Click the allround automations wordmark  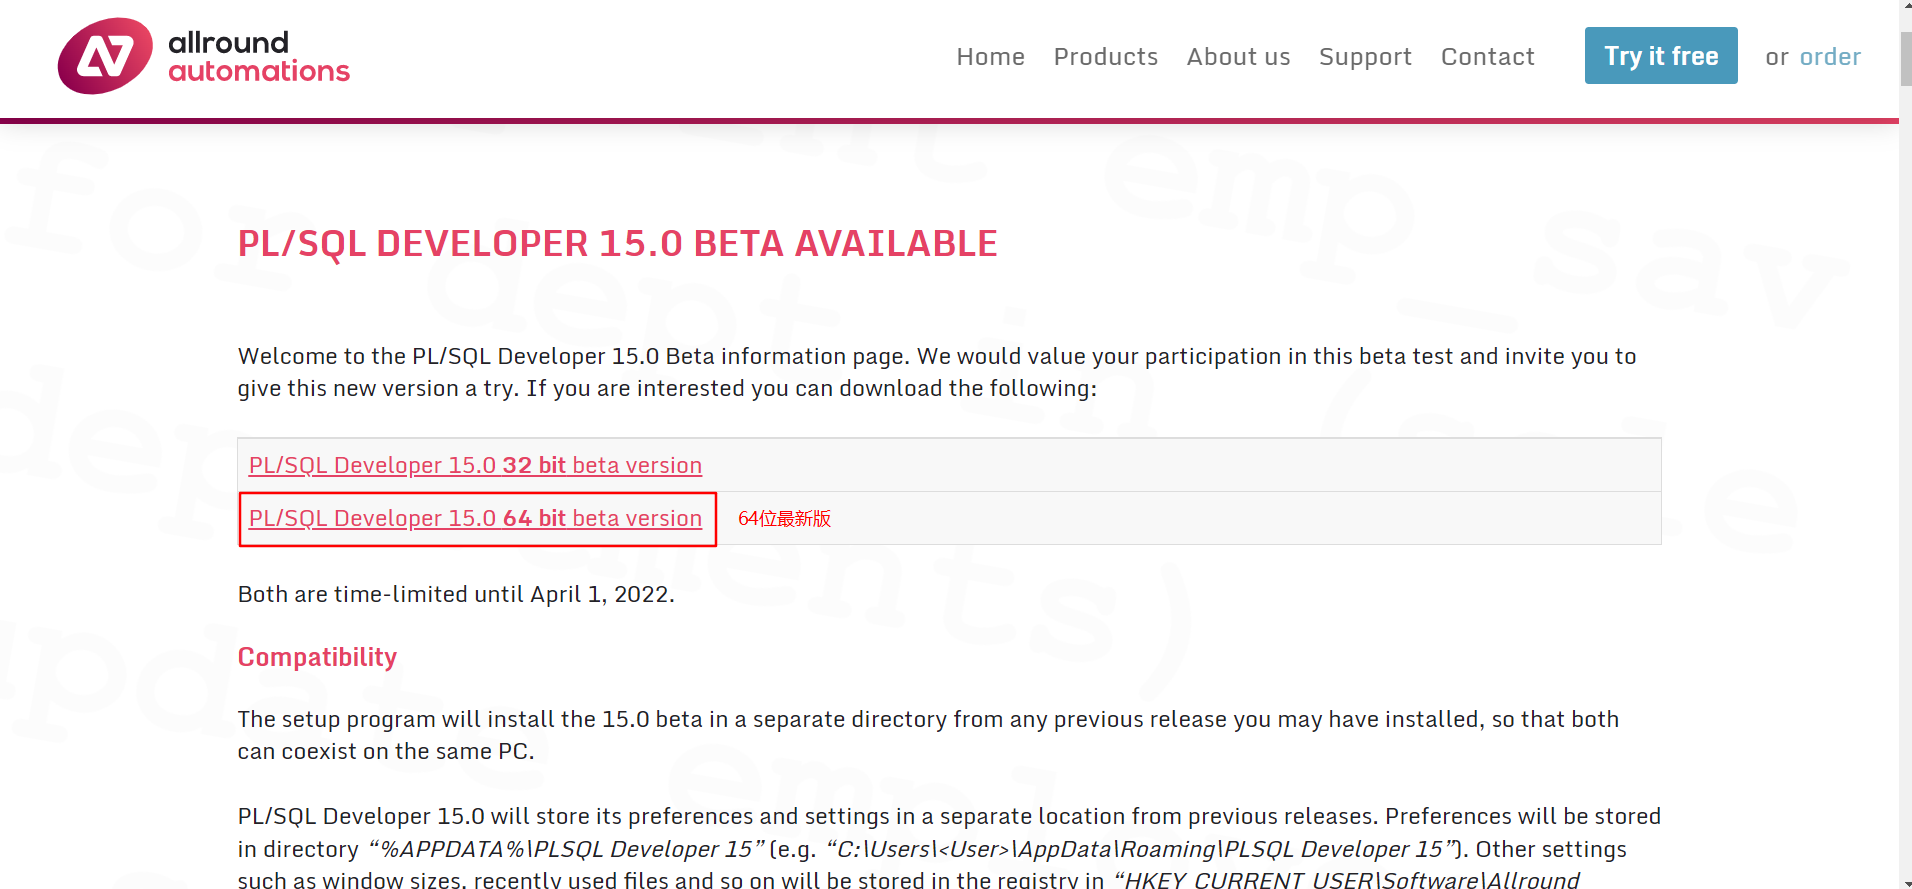[259, 57]
